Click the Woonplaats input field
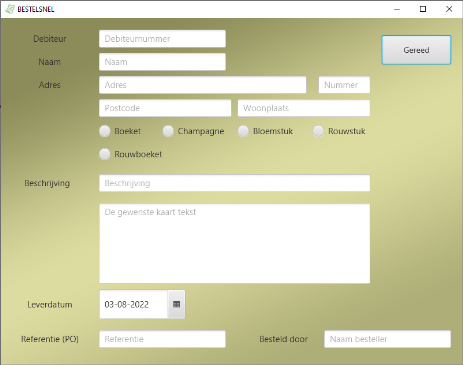Image resolution: width=463 pixels, height=365 pixels. coord(304,108)
